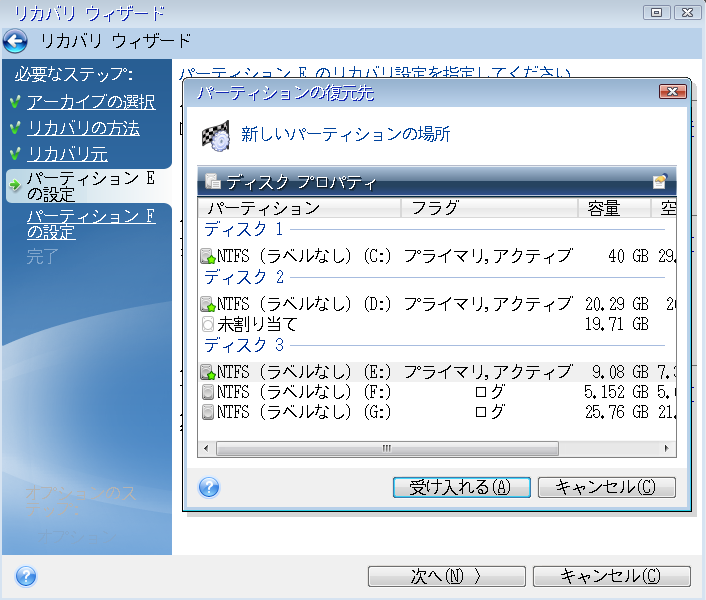
Task: Sort by the パーティション column header
Action: (x=300, y=208)
